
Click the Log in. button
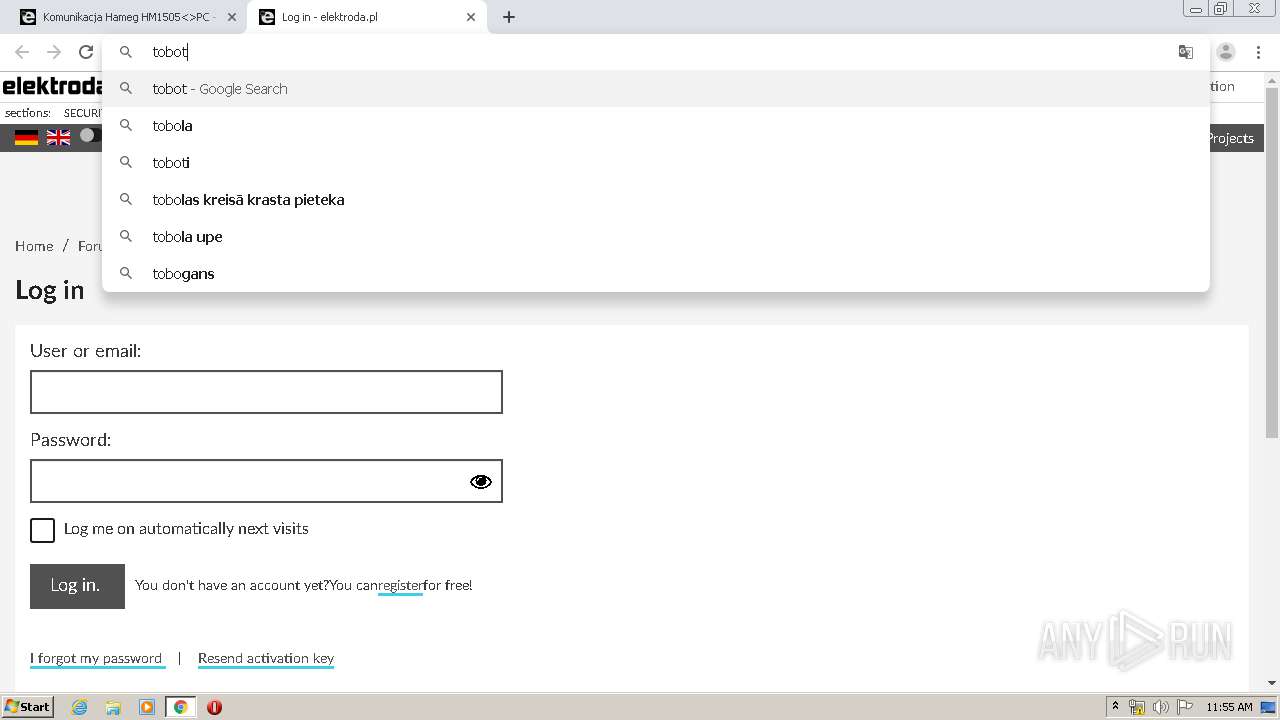click(77, 586)
